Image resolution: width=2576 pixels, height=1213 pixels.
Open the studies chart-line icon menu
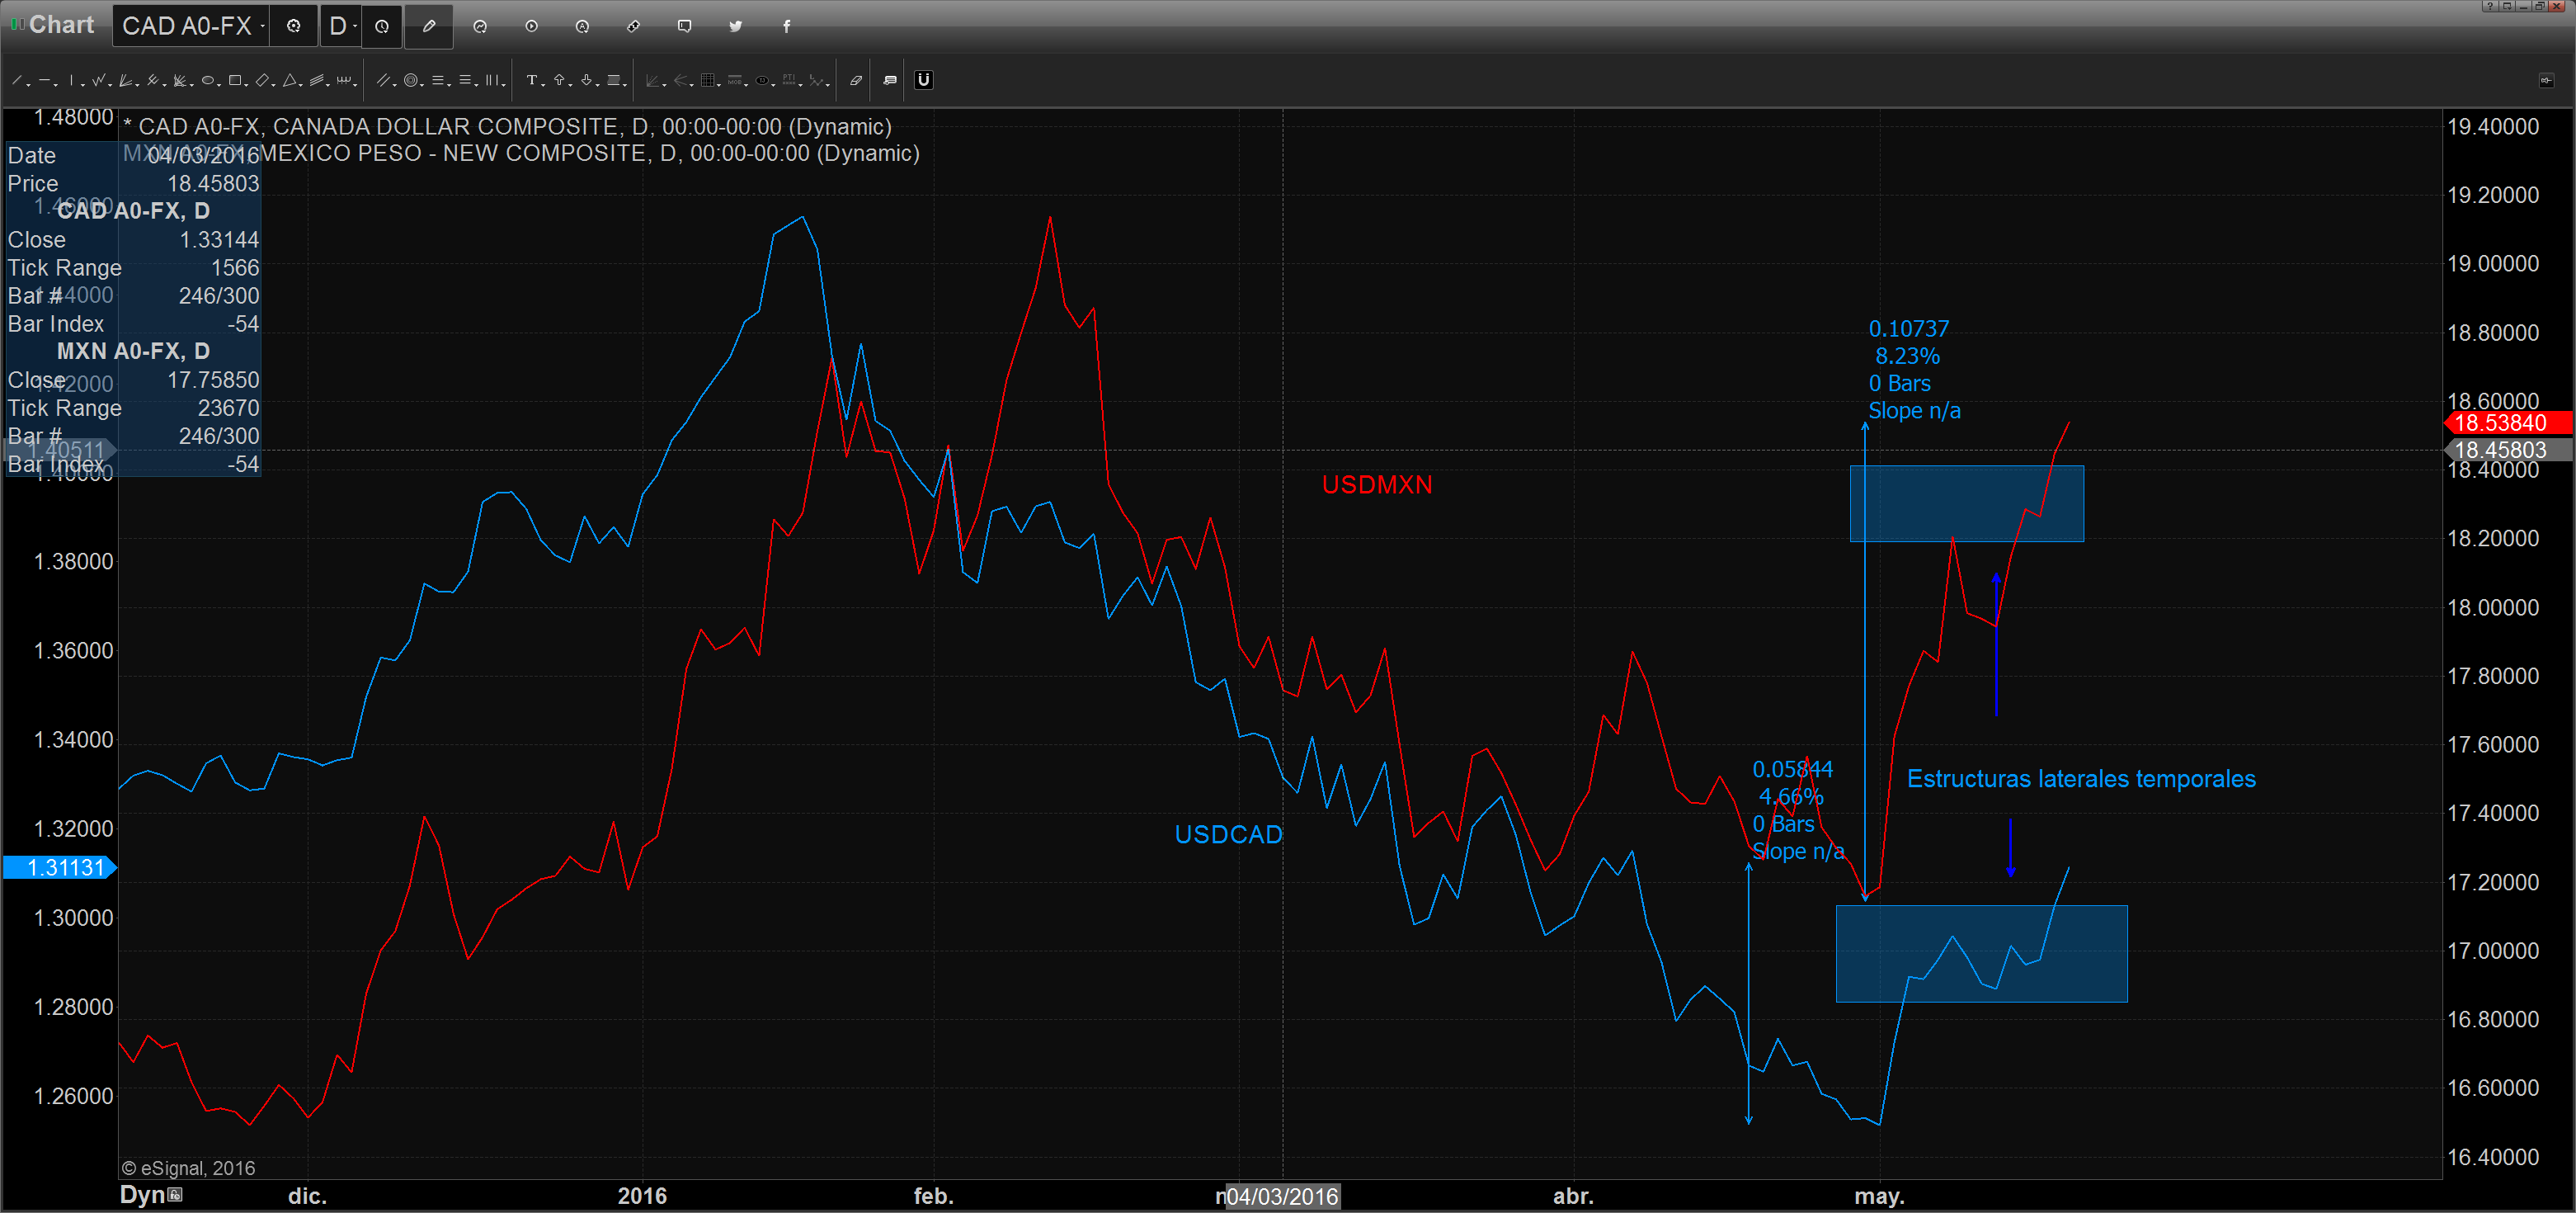(x=480, y=26)
